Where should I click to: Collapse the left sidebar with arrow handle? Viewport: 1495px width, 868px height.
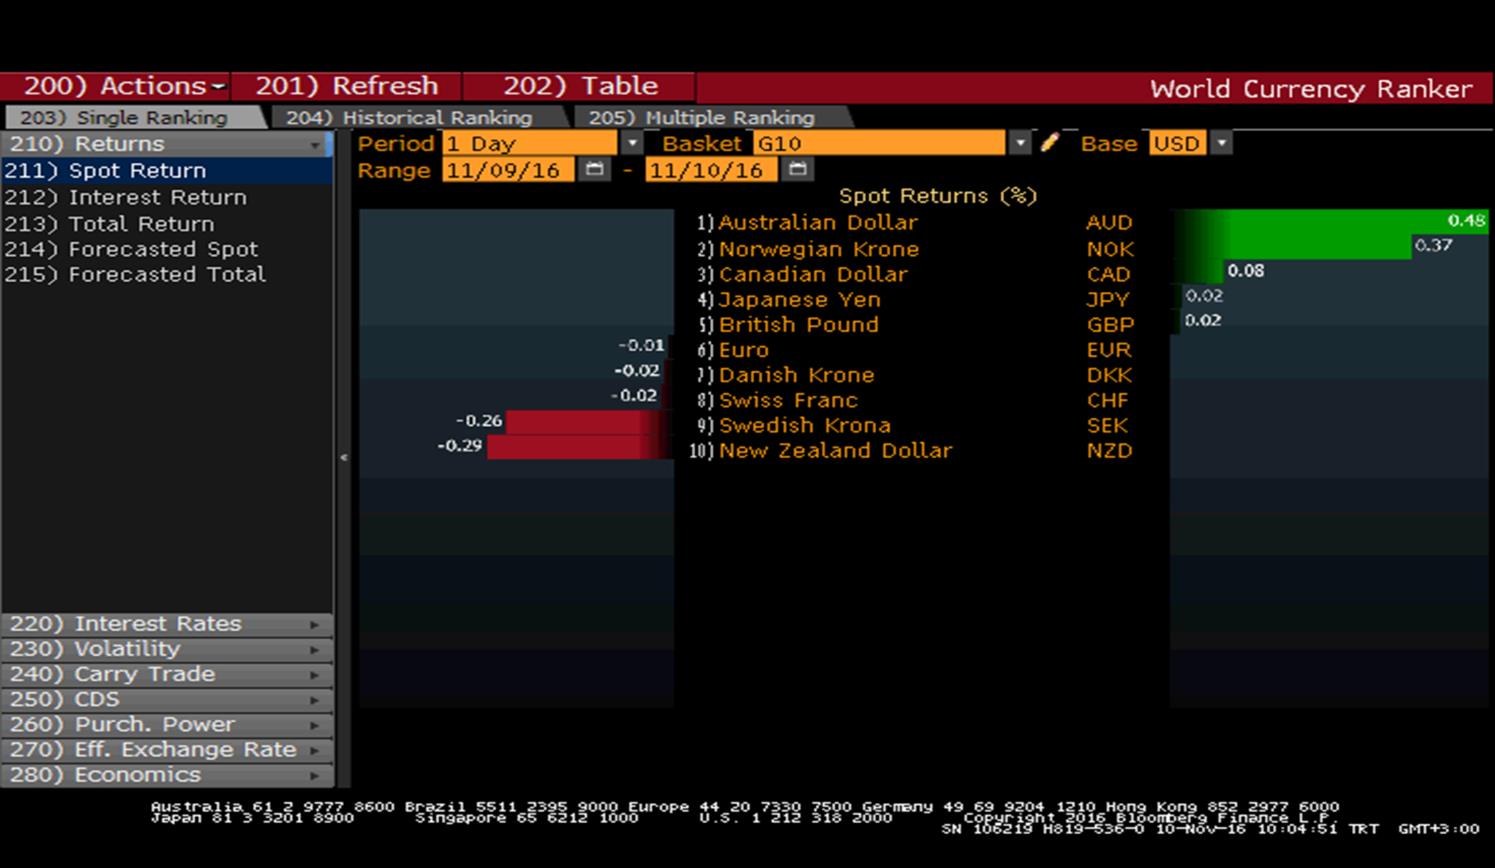click(x=343, y=457)
